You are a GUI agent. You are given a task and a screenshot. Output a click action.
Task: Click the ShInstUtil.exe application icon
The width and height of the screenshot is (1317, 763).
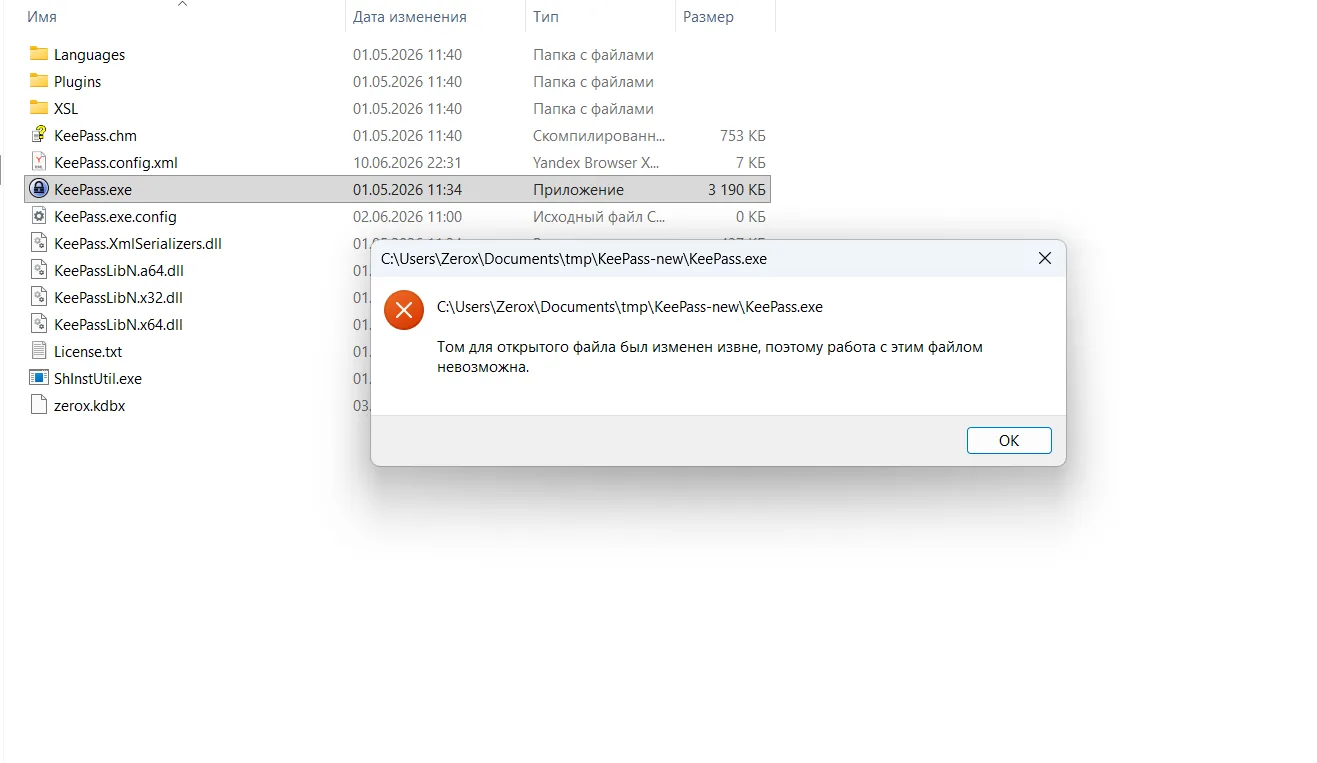[x=39, y=378]
